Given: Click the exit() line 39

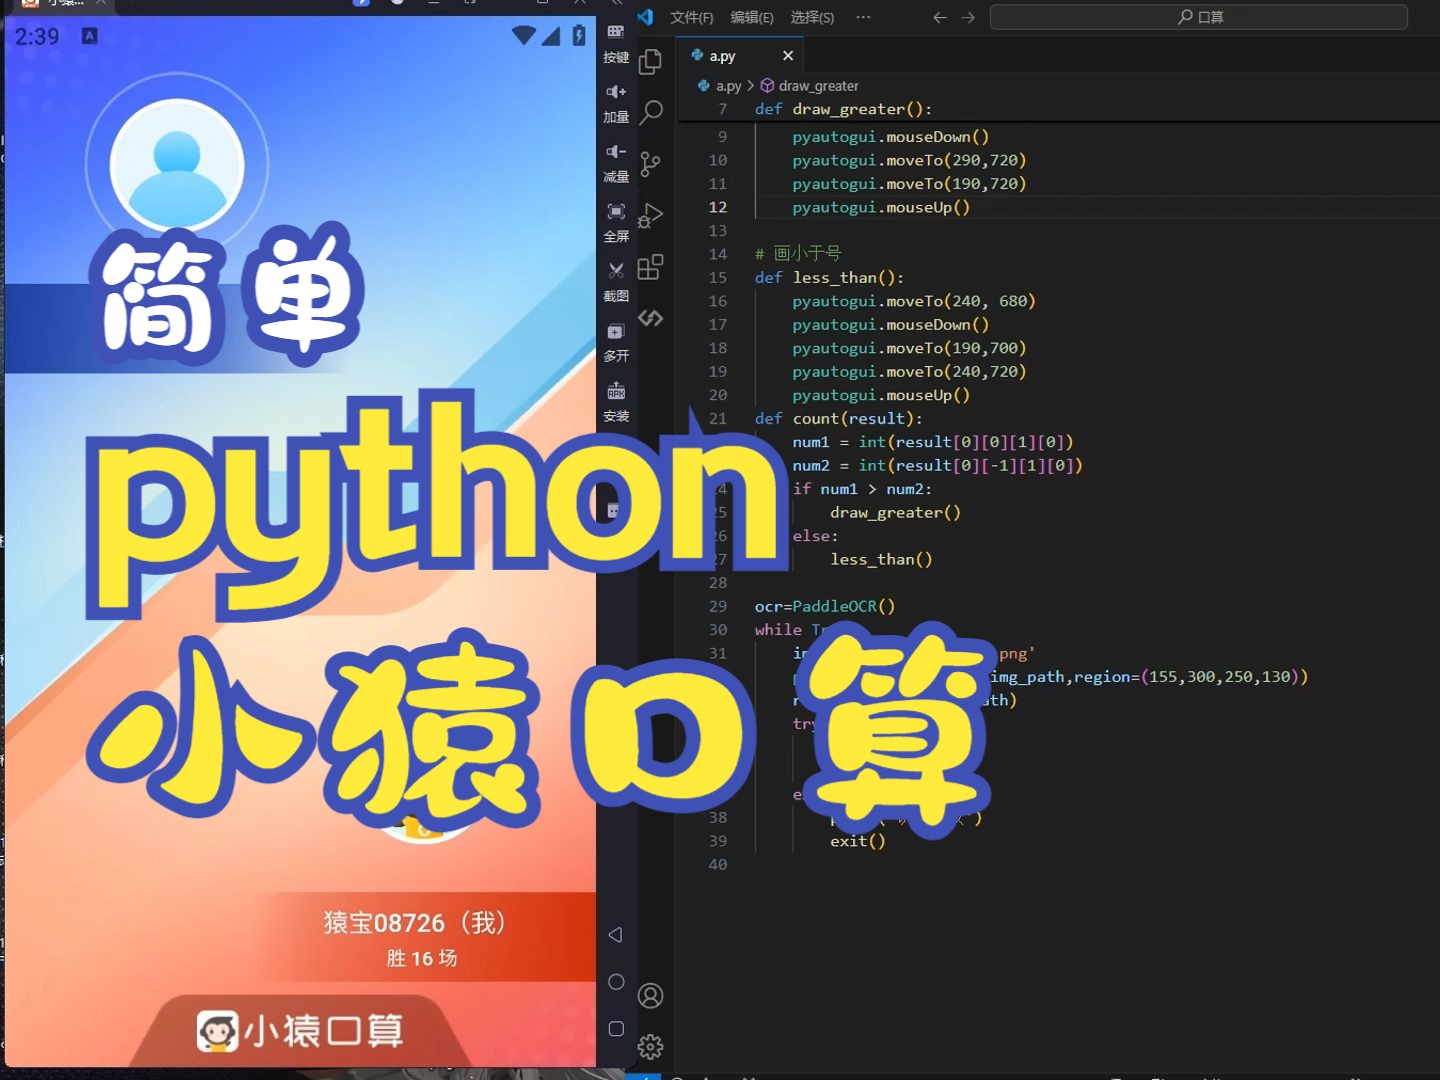Looking at the screenshot, I should click(857, 841).
